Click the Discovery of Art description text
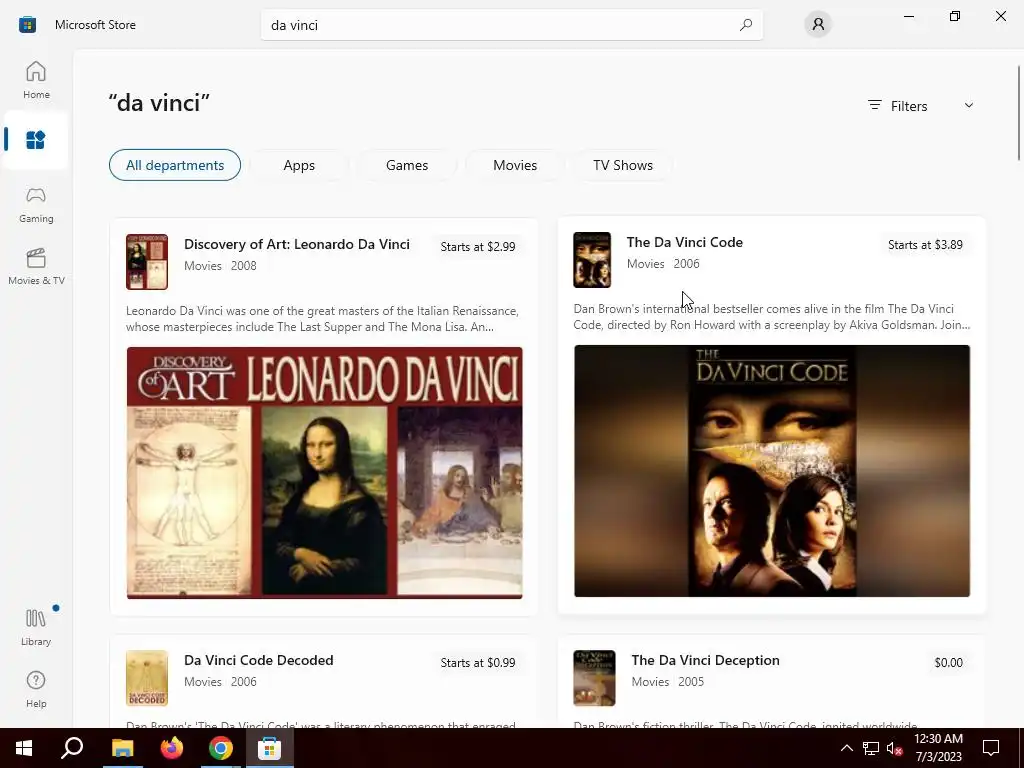 (x=322, y=319)
